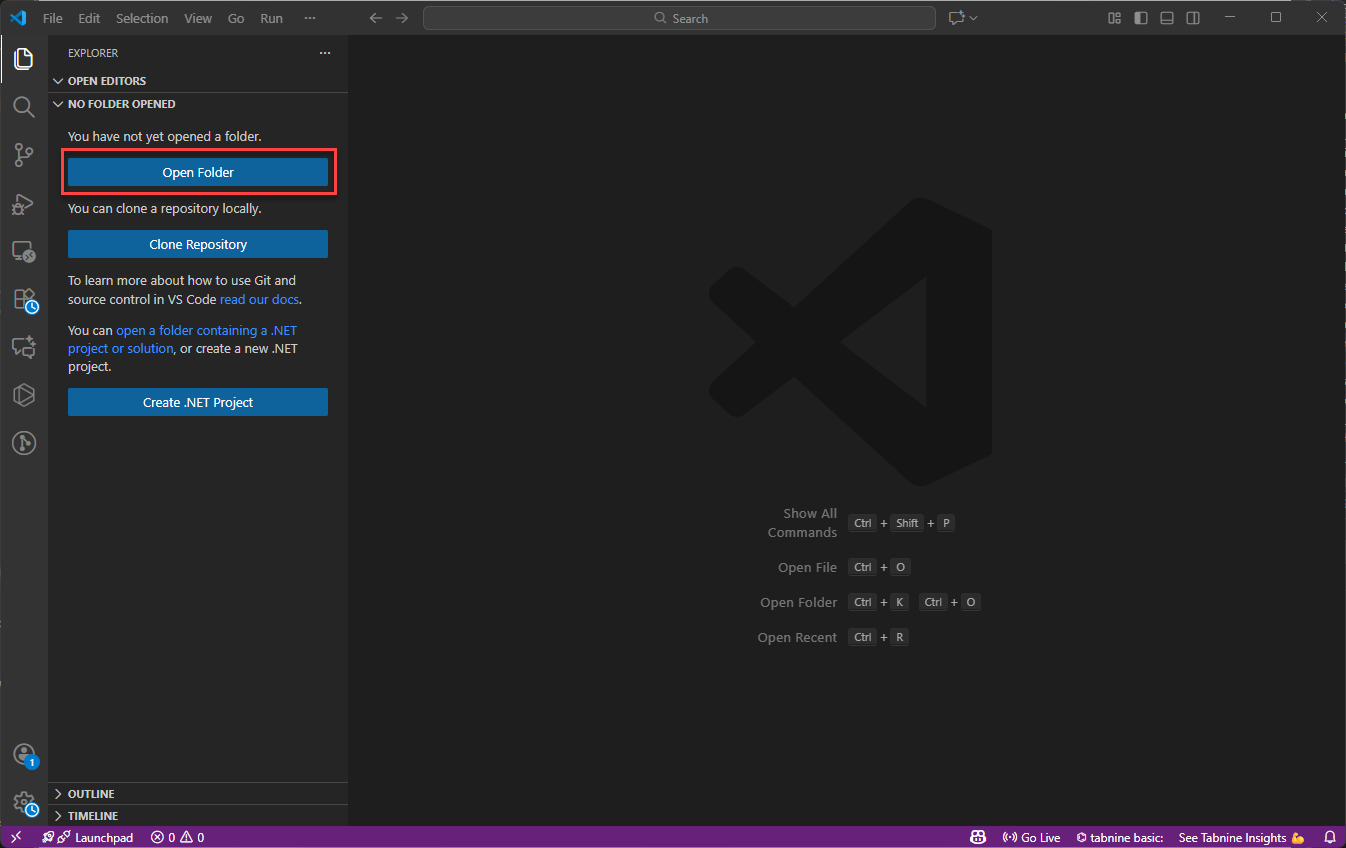Follow the 'read our docs' link
This screenshot has height=848, width=1346.
point(259,299)
